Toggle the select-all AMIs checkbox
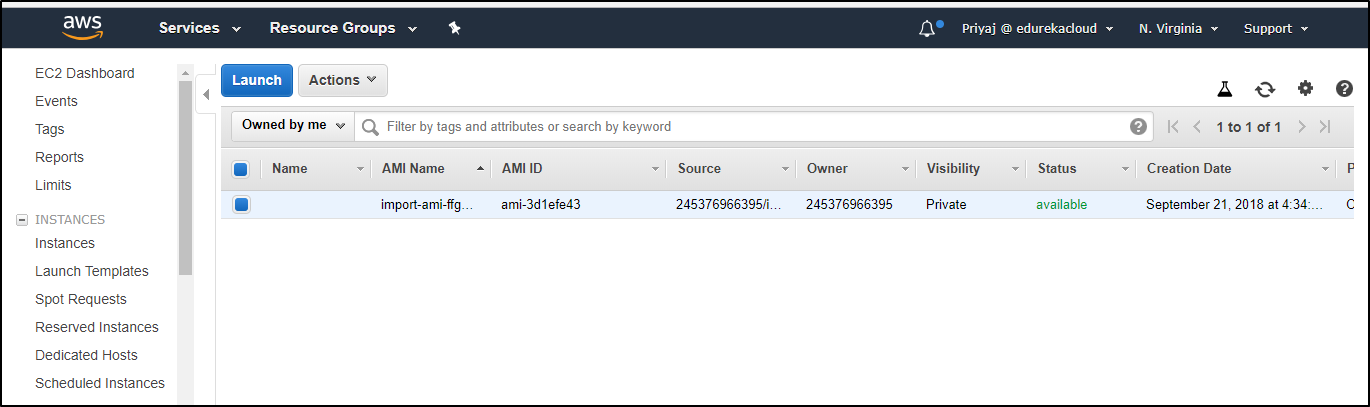 (241, 169)
